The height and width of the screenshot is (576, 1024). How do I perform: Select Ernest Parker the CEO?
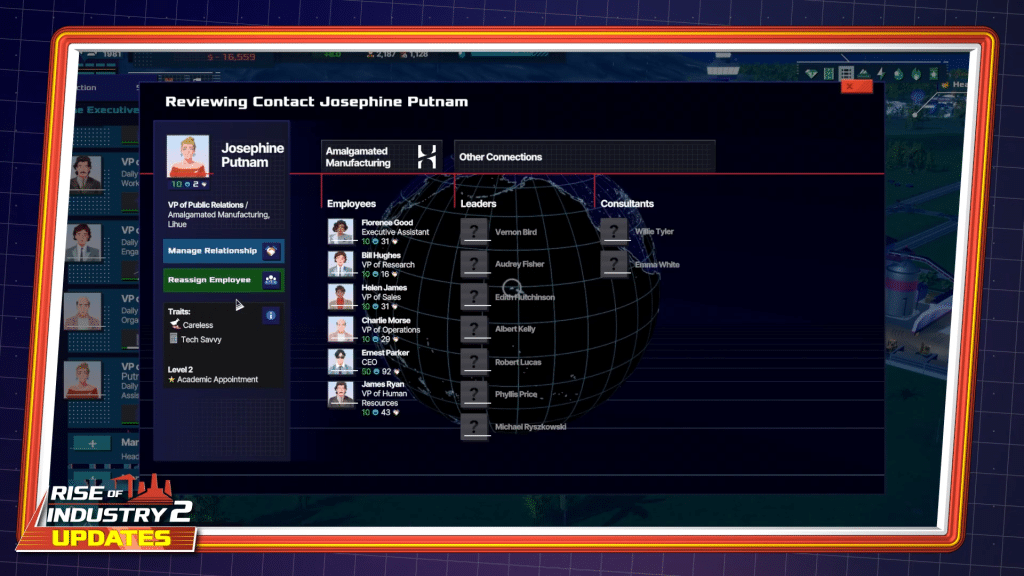(340, 360)
